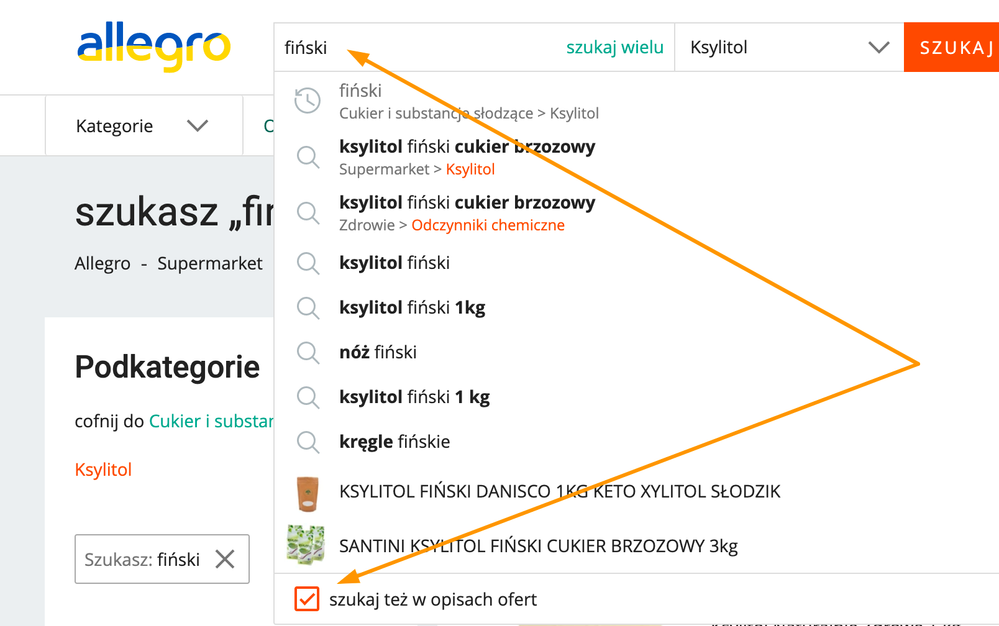Select the Ksylitol subcategory link
Image resolution: width=999 pixels, height=626 pixels.
[103, 470]
